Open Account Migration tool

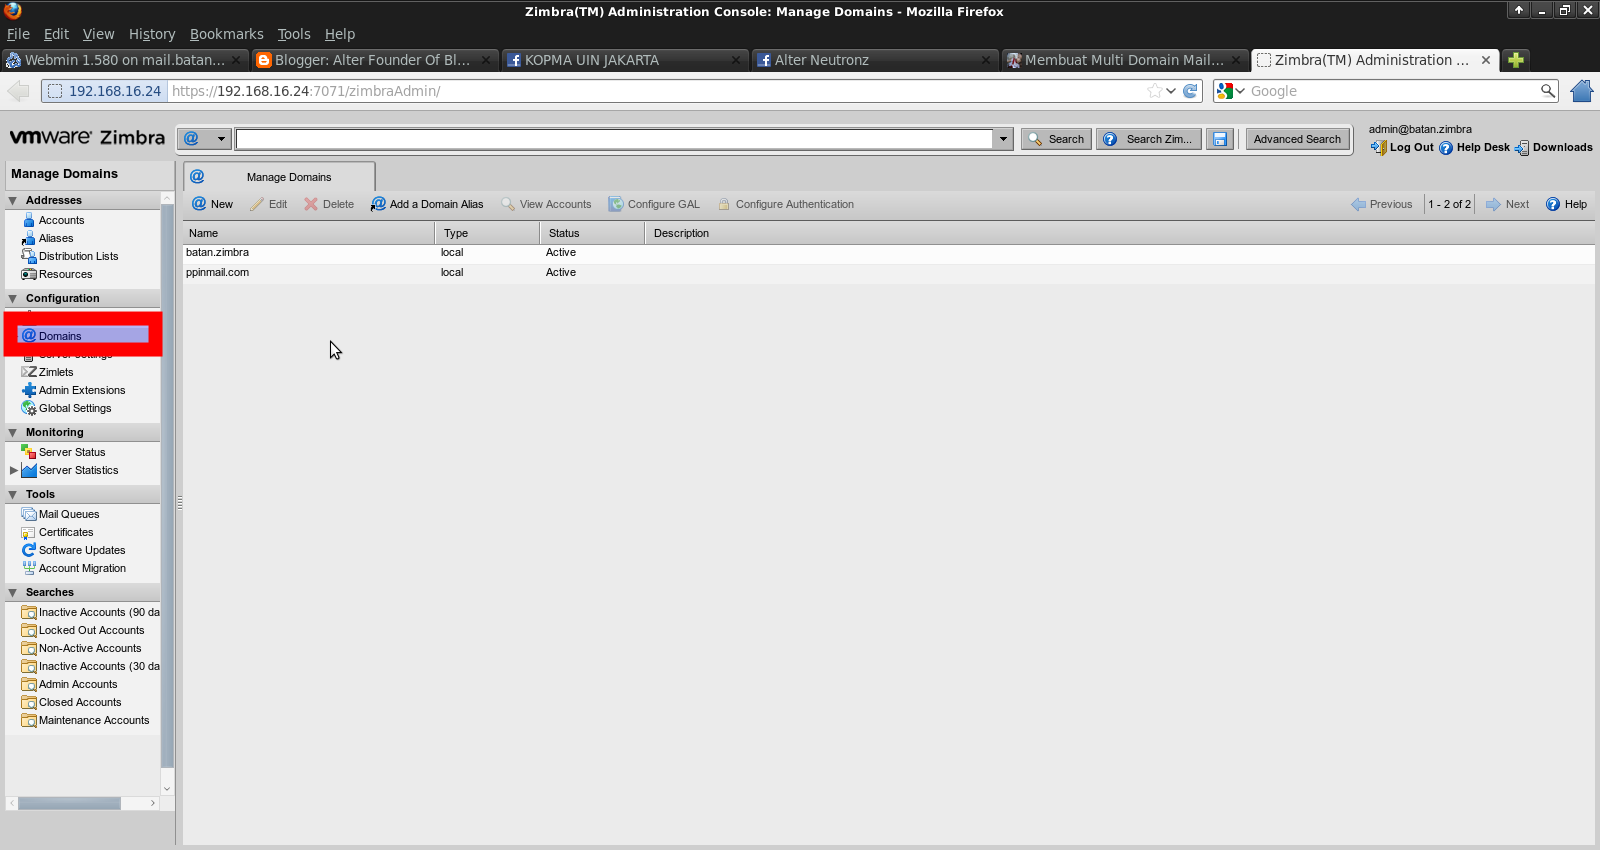82,568
